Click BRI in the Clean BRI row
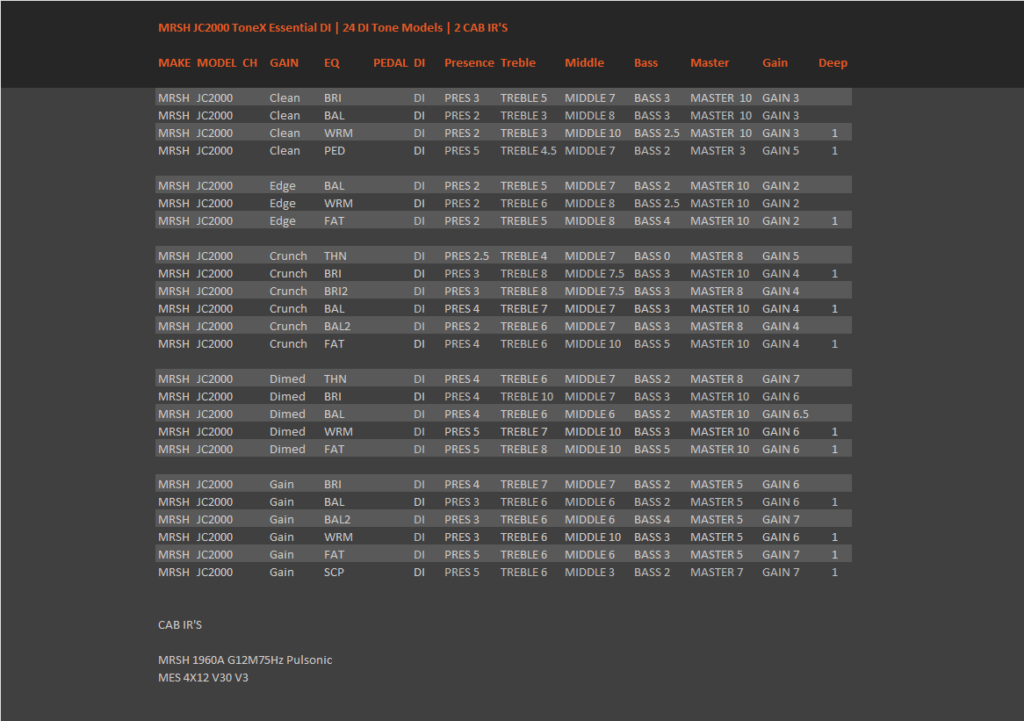Image resolution: width=1024 pixels, height=721 pixels. (x=332, y=98)
